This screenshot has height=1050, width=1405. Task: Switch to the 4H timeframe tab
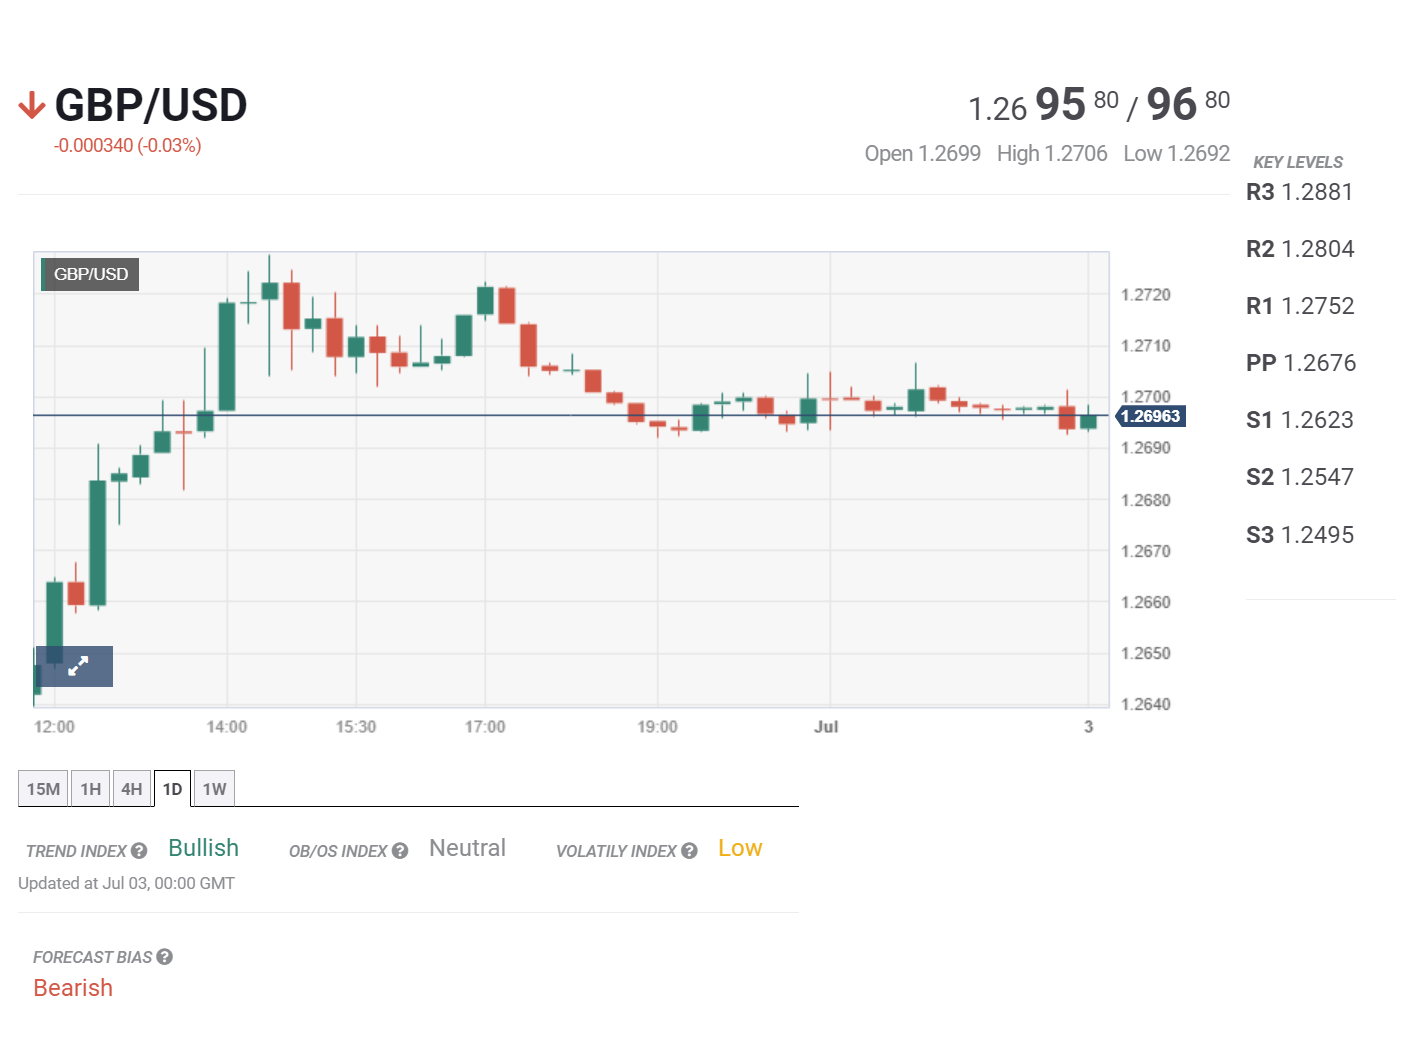point(132,789)
